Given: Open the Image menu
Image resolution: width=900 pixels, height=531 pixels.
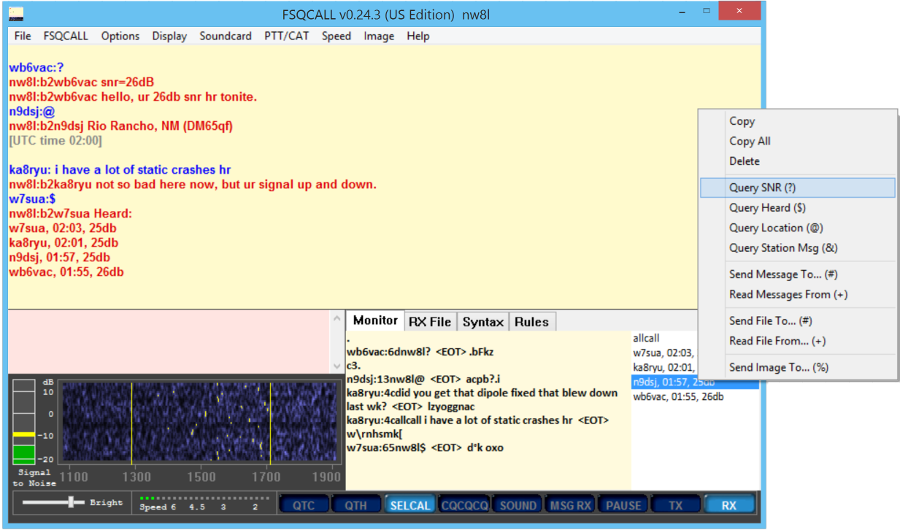Looking at the screenshot, I should tap(379, 36).
